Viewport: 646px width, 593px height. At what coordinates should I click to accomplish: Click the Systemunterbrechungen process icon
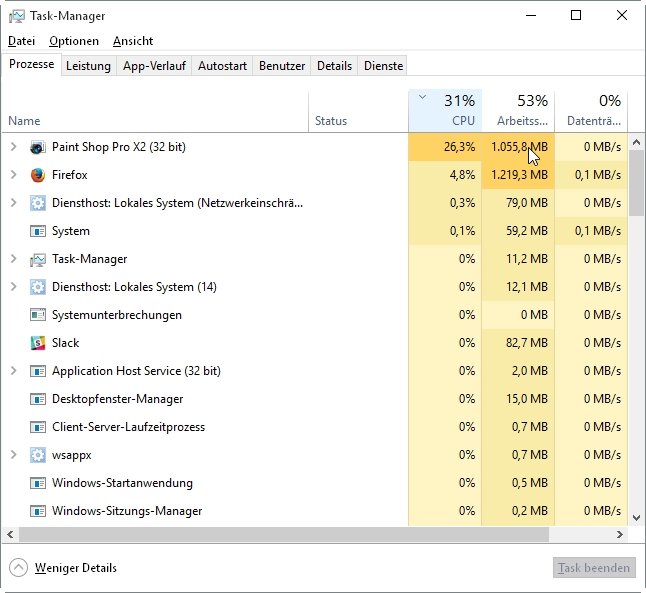[x=37, y=315]
